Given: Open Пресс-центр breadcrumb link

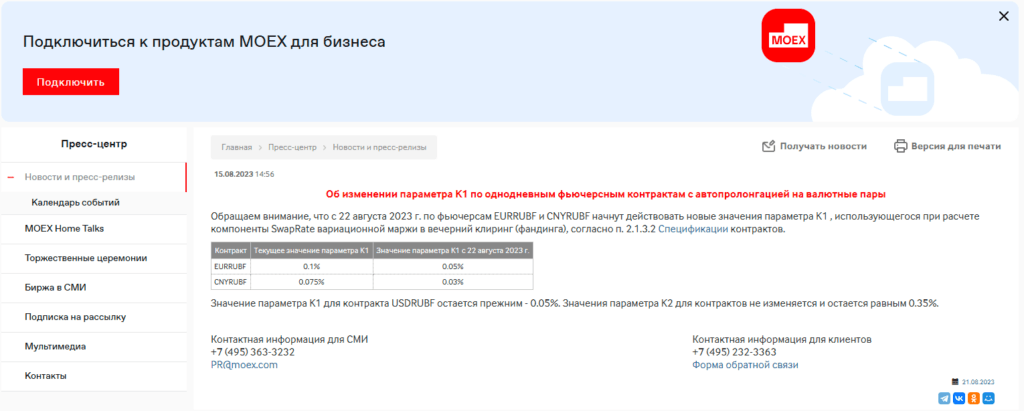Looking at the screenshot, I should click(x=292, y=148).
